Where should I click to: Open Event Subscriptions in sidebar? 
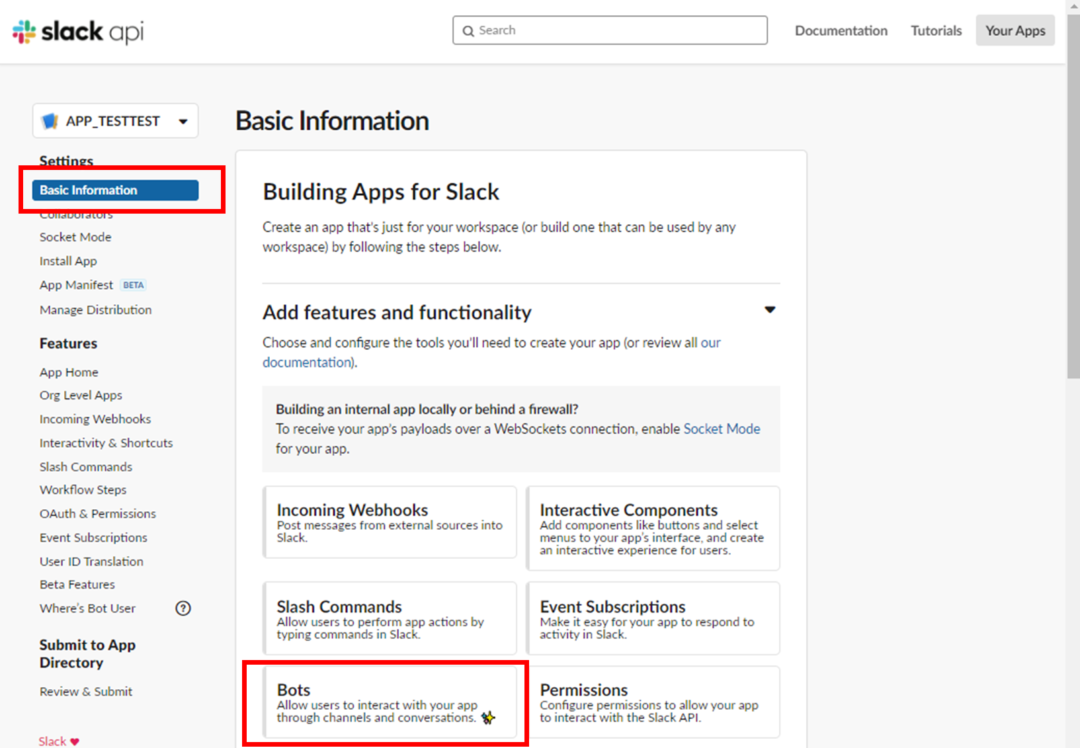point(93,537)
